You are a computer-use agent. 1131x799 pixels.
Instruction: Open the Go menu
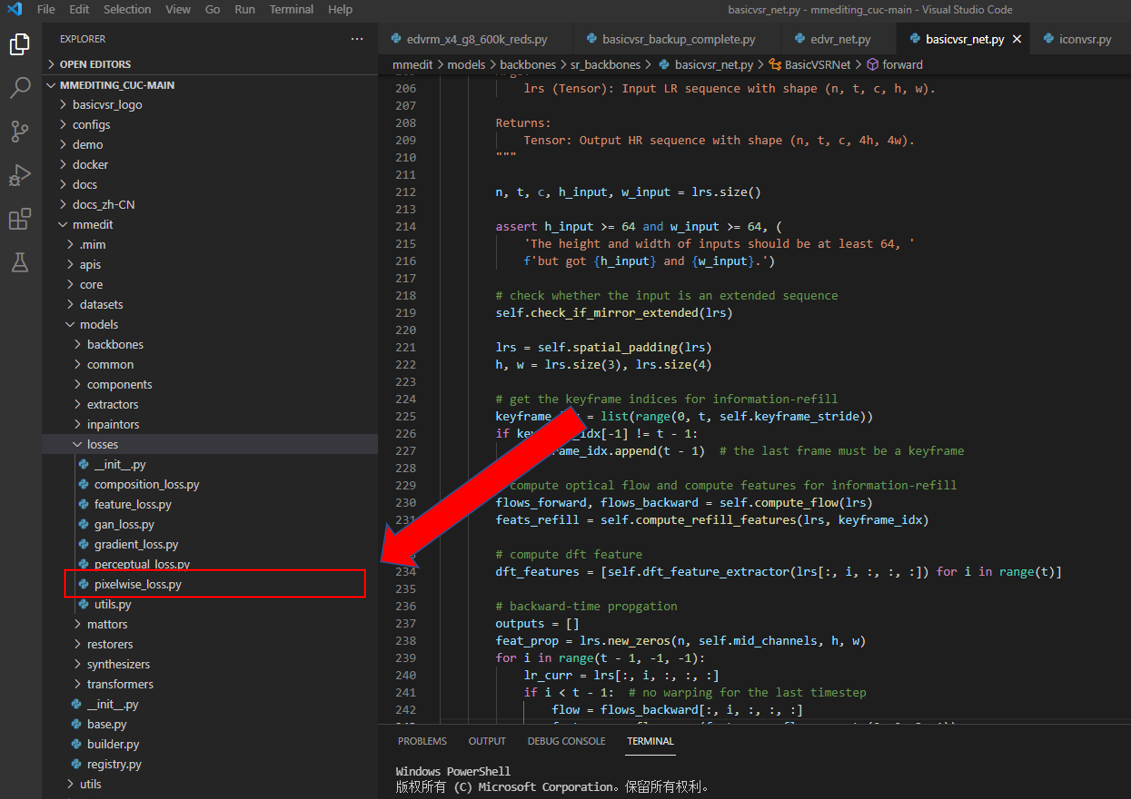point(212,9)
